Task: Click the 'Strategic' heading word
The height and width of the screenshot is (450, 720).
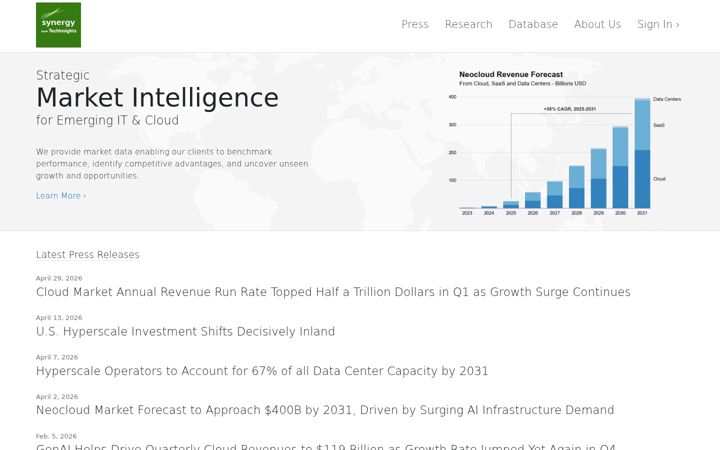Action: (x=63, y=75)
